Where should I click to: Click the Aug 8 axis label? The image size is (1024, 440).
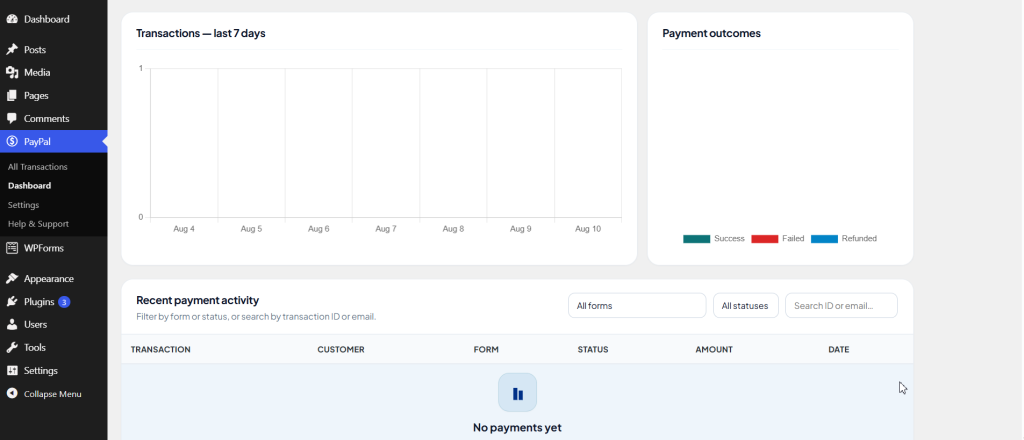(453, 229)
